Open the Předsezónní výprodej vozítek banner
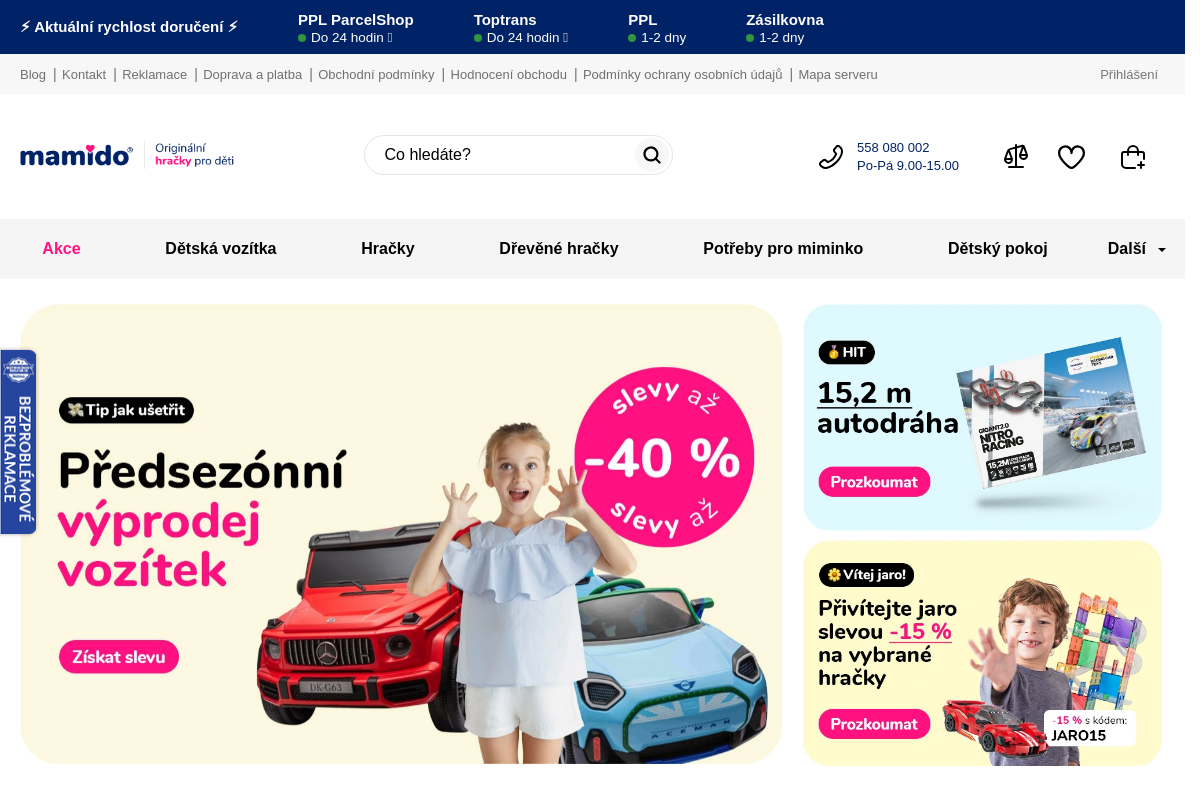Screen dimensions: 1200x800 (401, 534)
